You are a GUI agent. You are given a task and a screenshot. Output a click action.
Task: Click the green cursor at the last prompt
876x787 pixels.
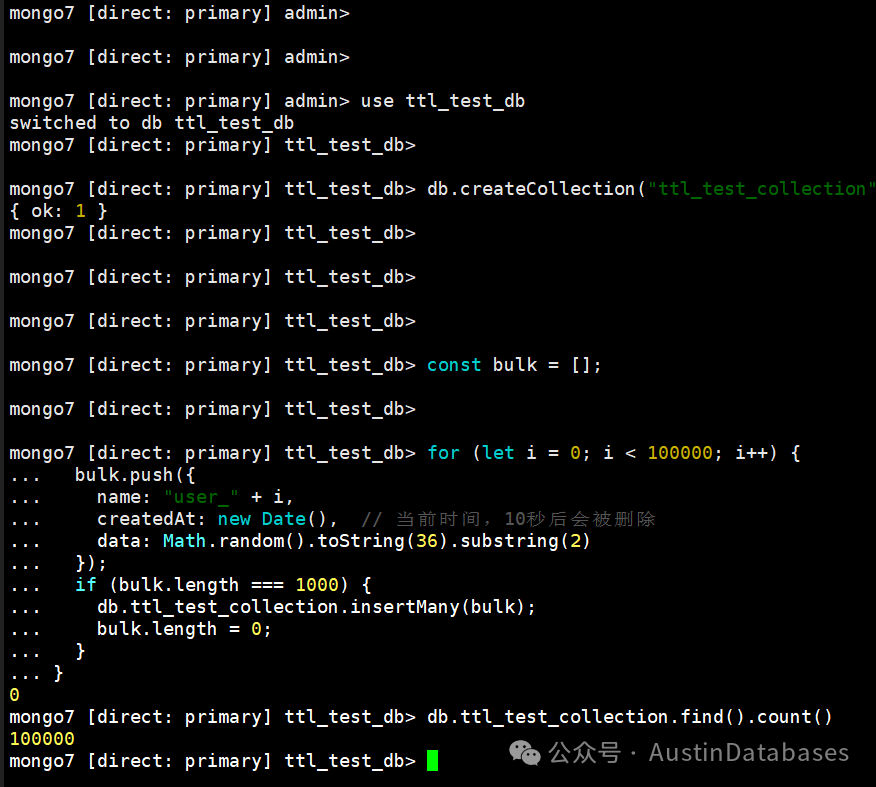click(432, 761)
